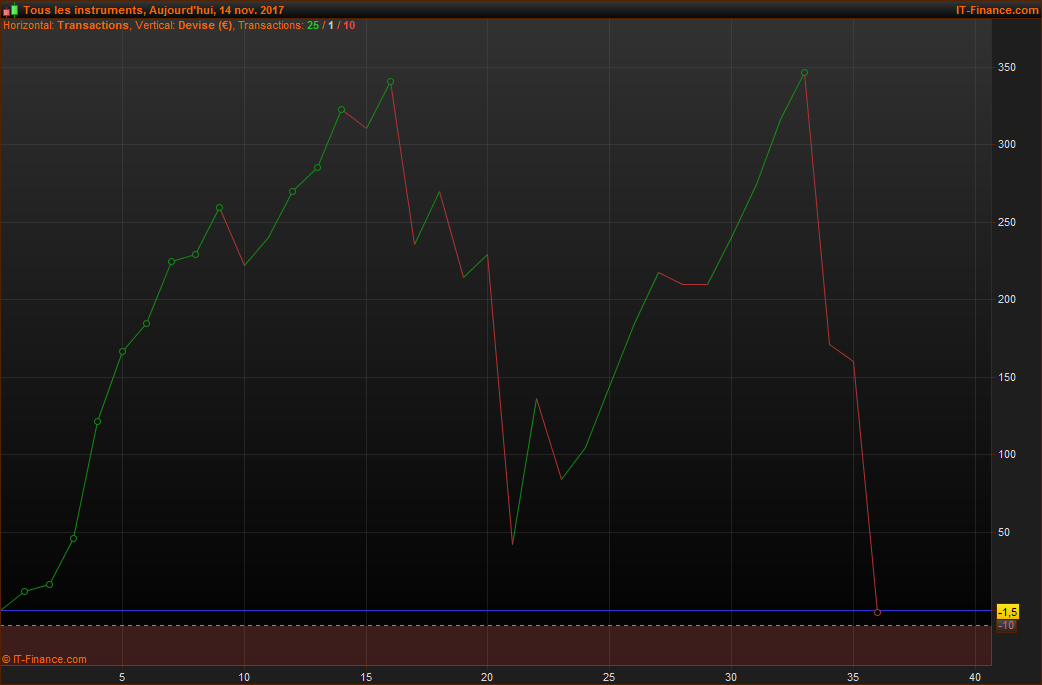This screenshot has height=685, width=1042.
Task: Click the '100' label on the vertical axis
Action: [x=1007, y=454]
